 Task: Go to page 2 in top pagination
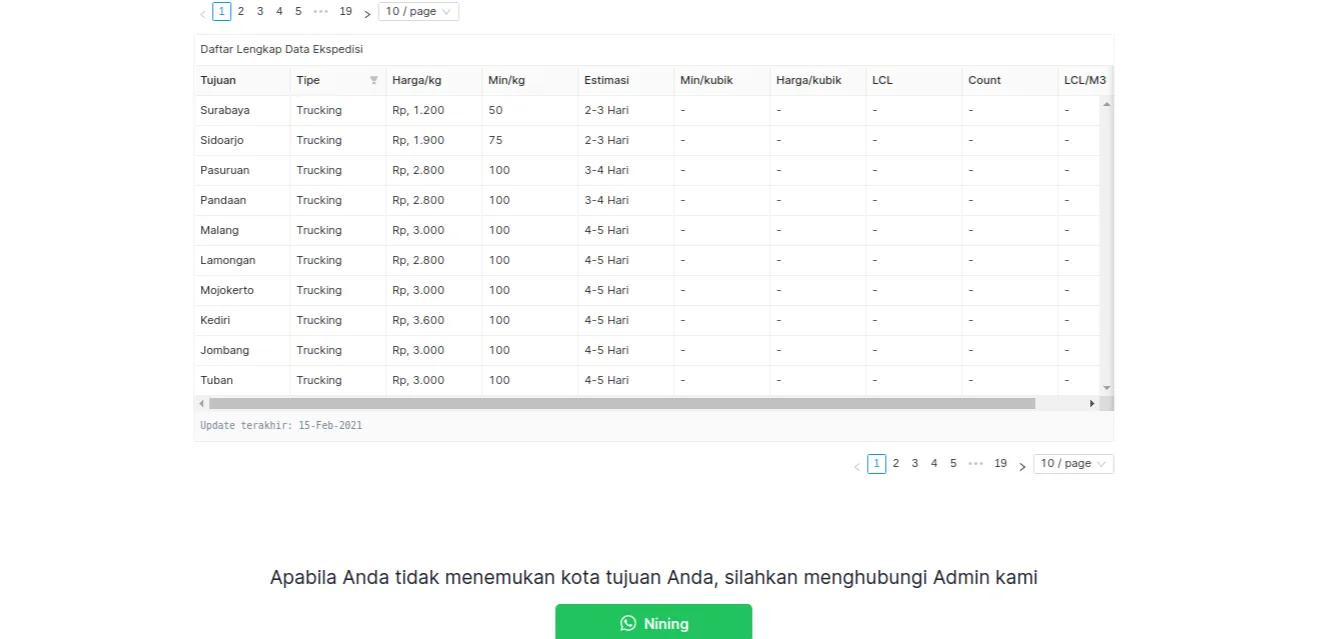241,12
